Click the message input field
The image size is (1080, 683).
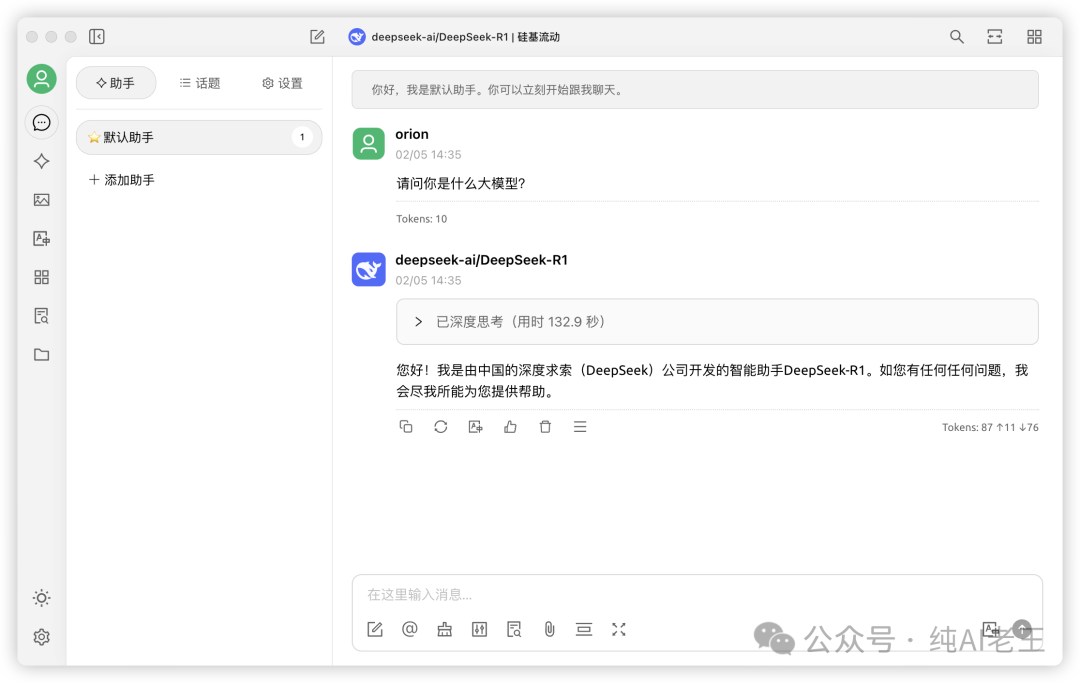(697, 594)
